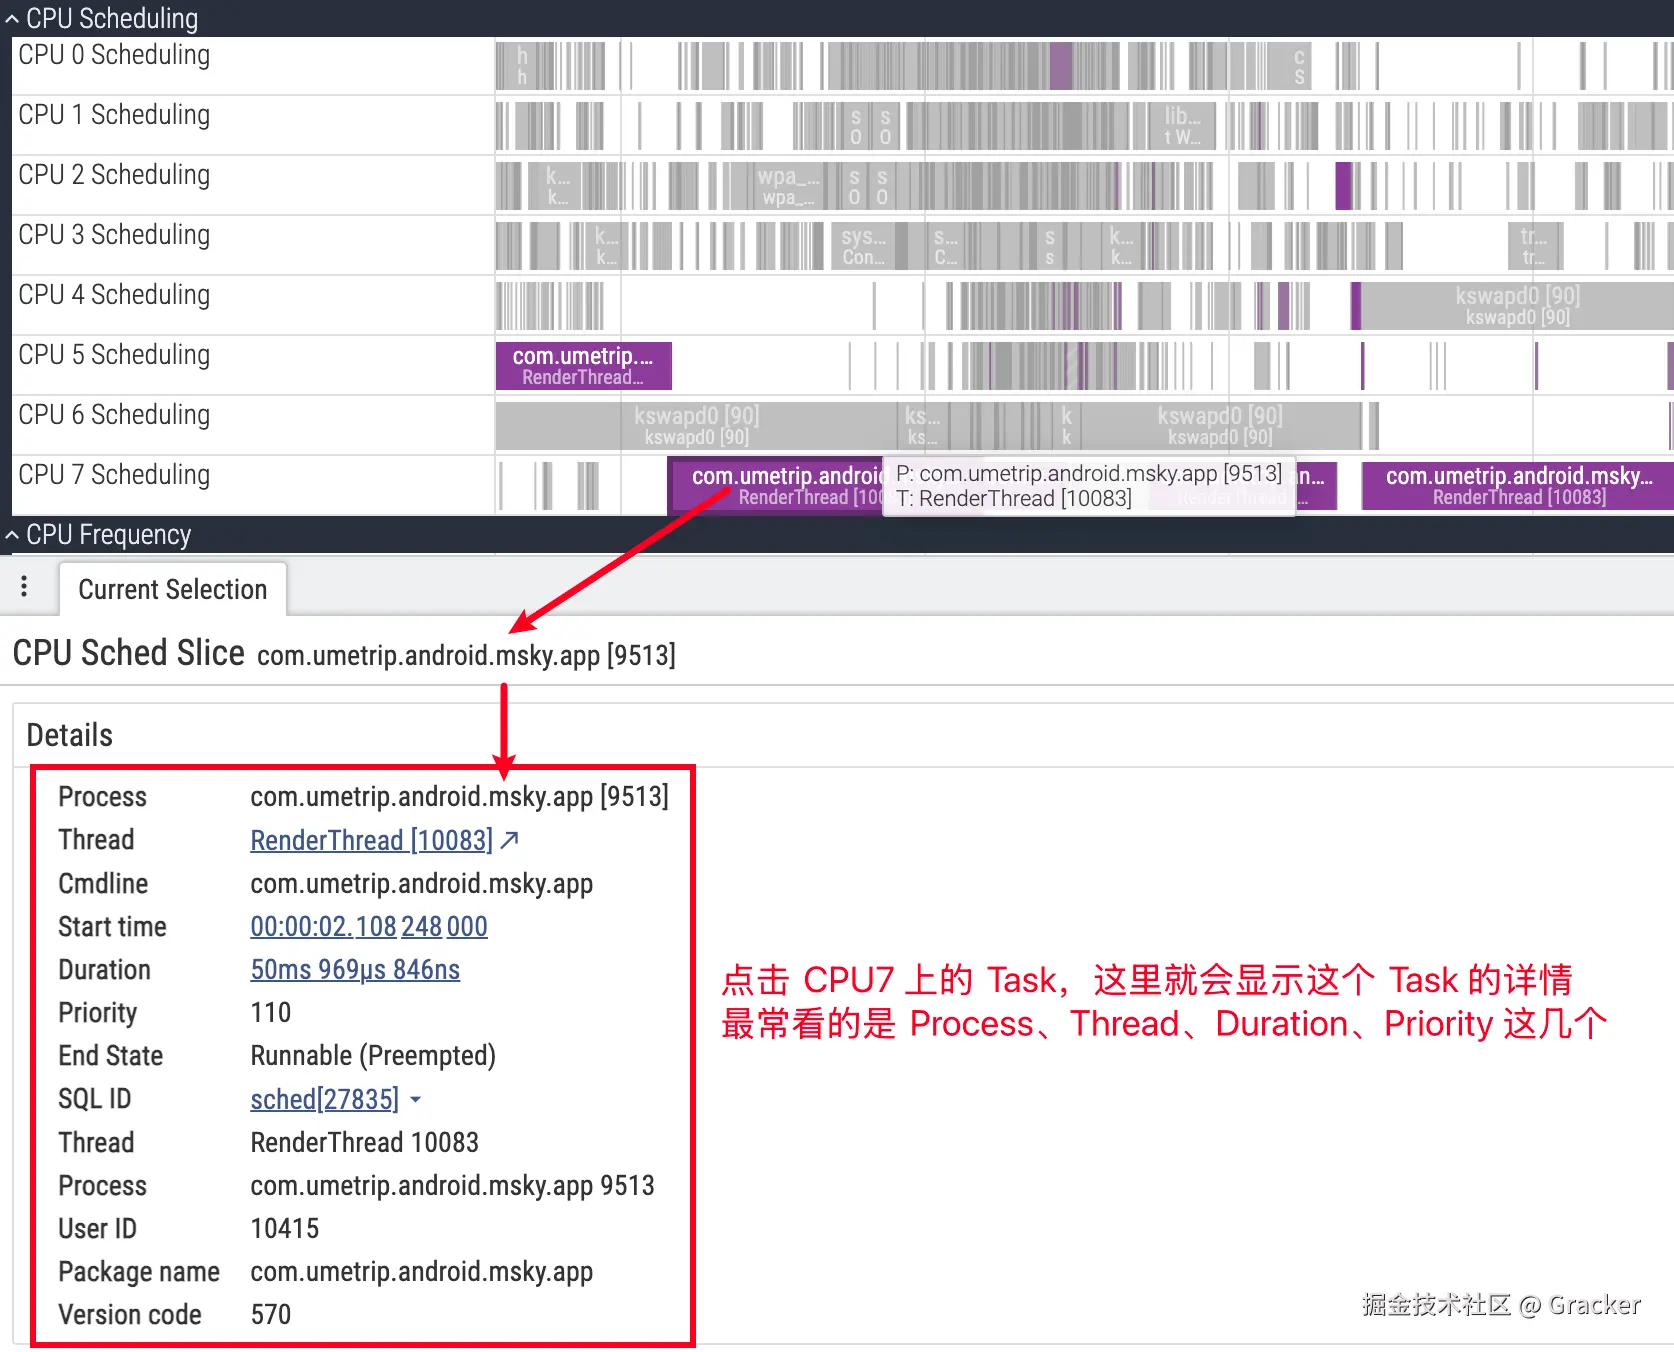Select the kswapd0 [90] slice on CPU 4
1674x1352 pixels.
click(x=1517, y=306)
